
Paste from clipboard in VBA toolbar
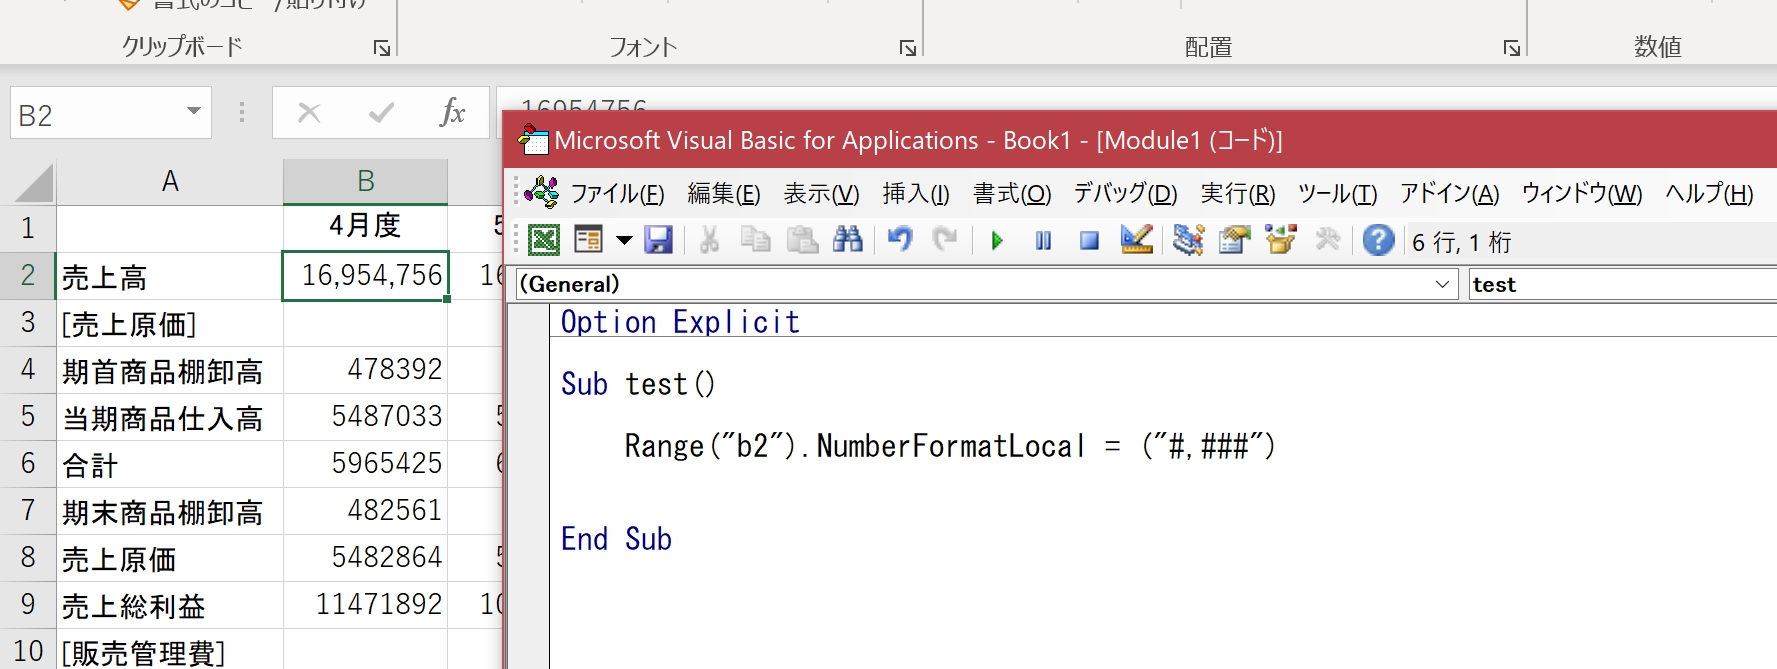coord(802,240)
